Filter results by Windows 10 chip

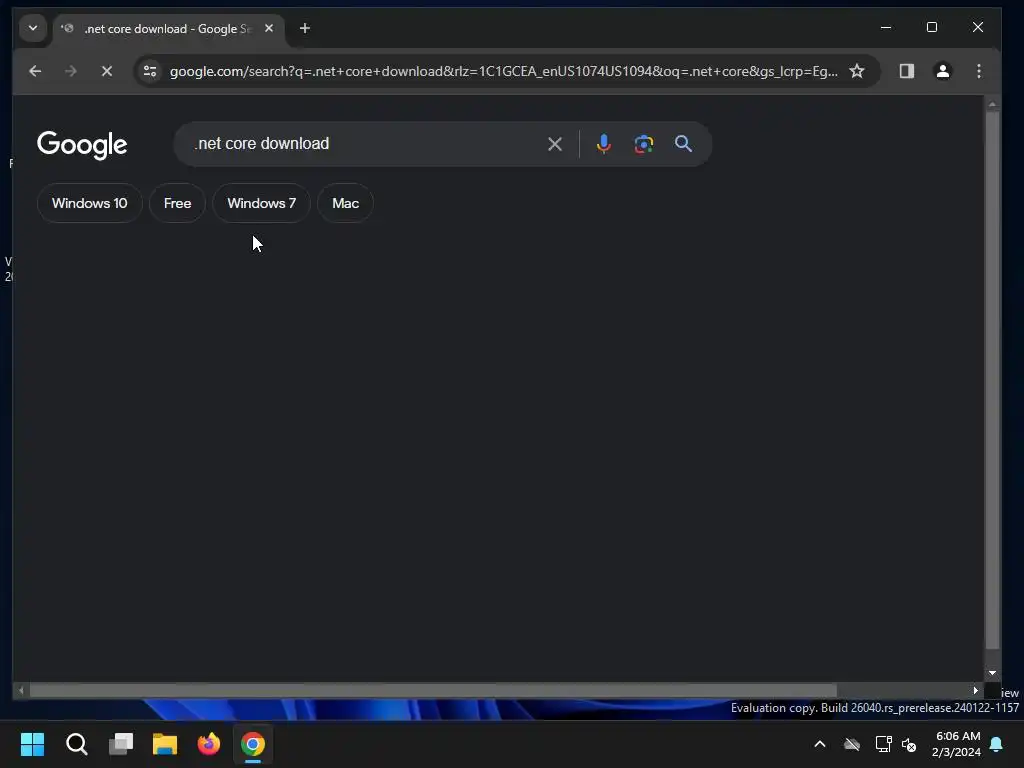click(x=89, y=203)
